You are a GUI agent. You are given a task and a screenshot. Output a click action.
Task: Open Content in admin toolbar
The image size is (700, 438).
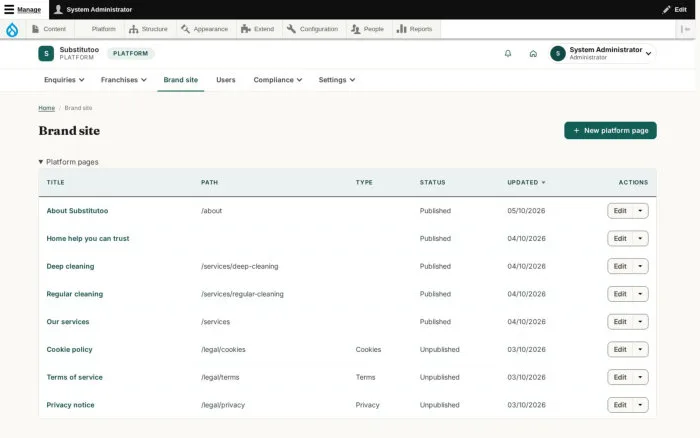(x=49, y=29)
